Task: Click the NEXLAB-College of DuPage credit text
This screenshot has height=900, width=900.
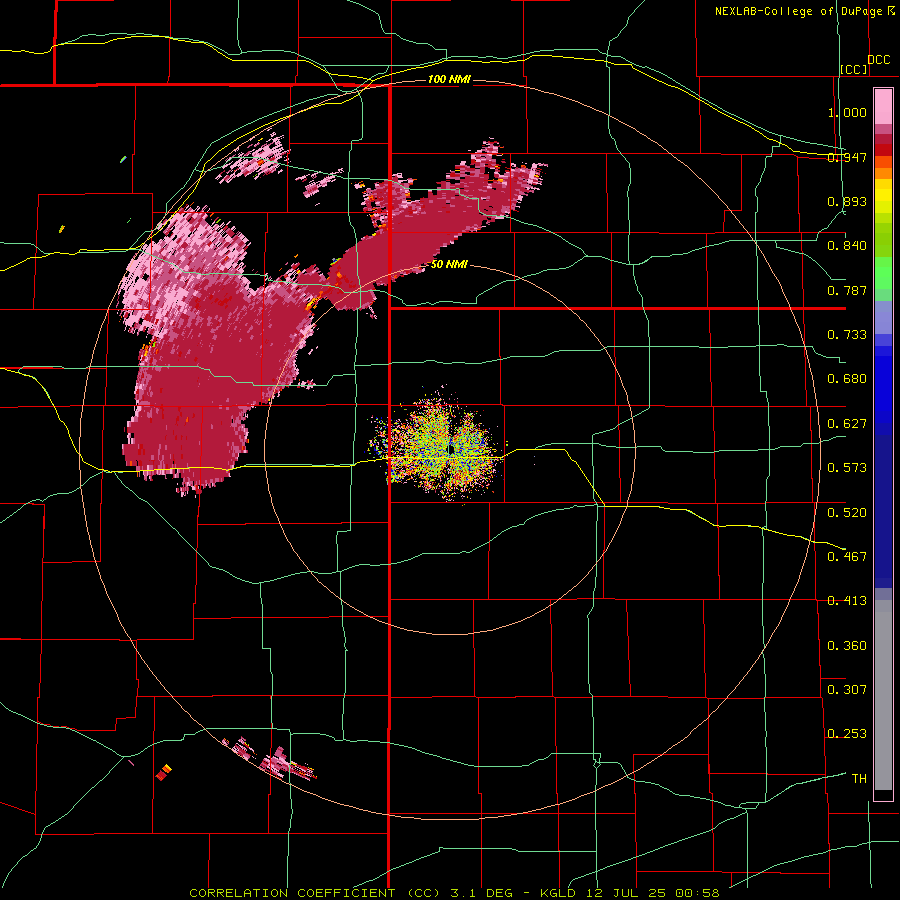Action: 798,11
